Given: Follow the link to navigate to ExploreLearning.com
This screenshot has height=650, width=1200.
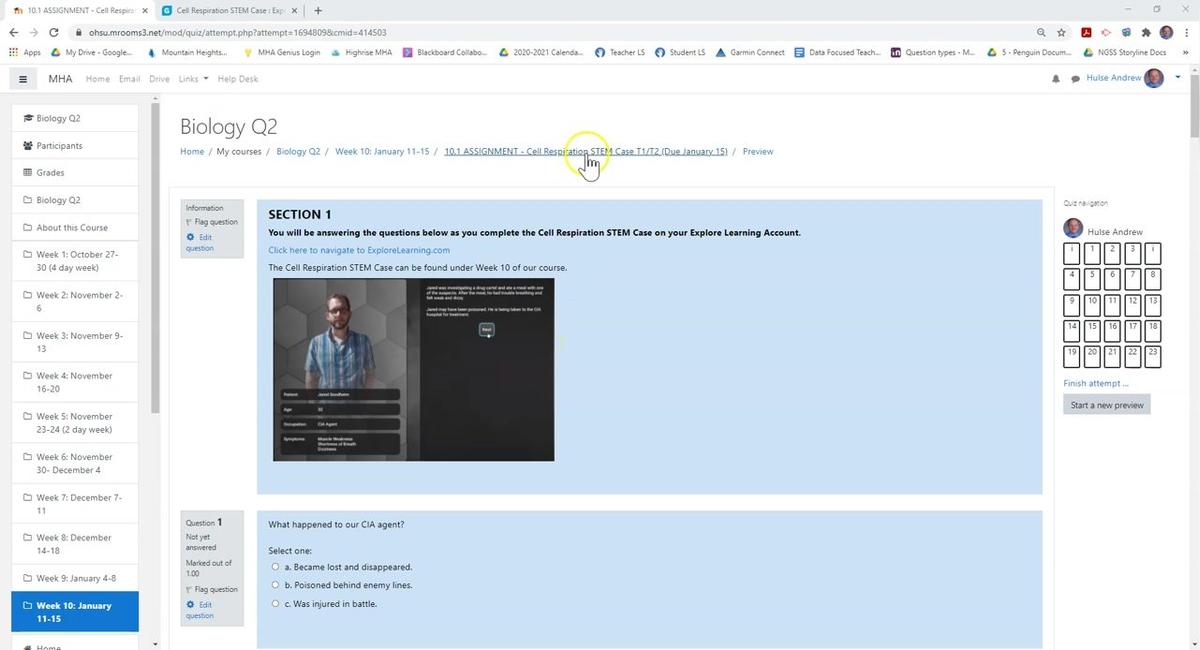Looking at the screenshot, I should pyautogui.click(x=359, y=250).
